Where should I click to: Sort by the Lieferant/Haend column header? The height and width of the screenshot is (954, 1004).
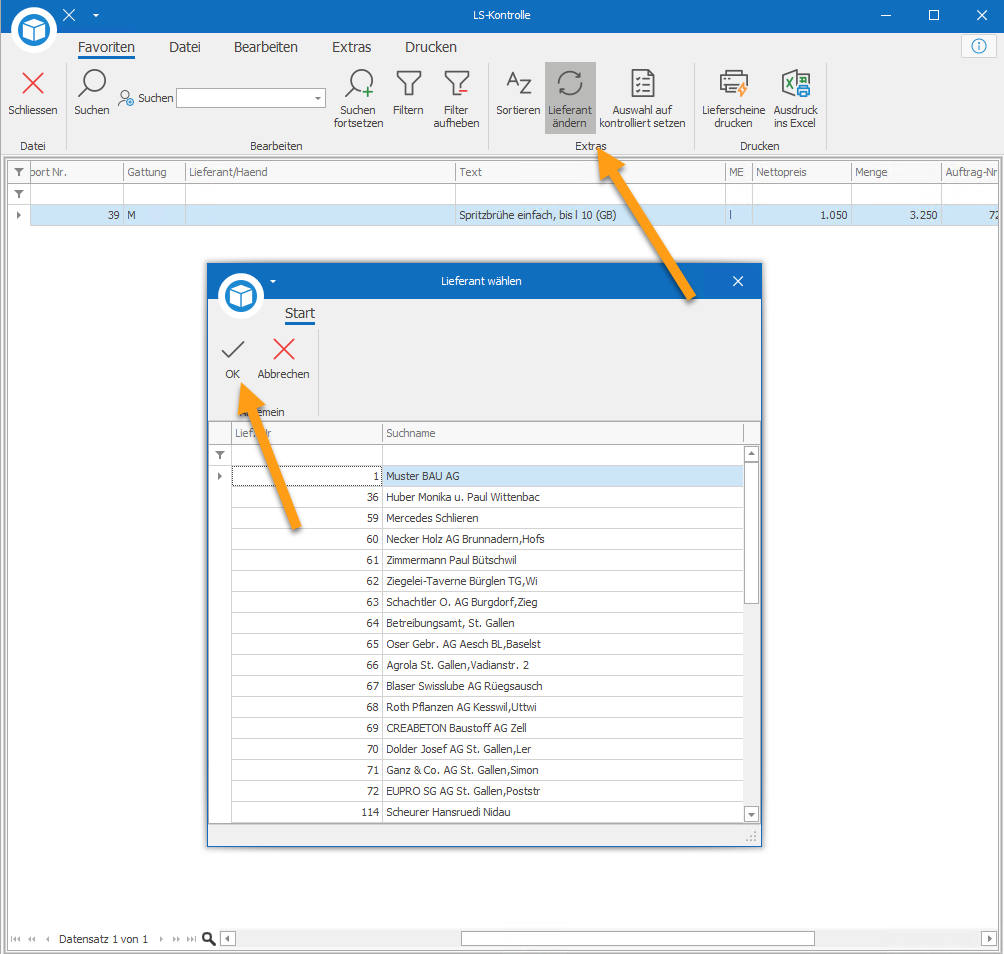320,172
